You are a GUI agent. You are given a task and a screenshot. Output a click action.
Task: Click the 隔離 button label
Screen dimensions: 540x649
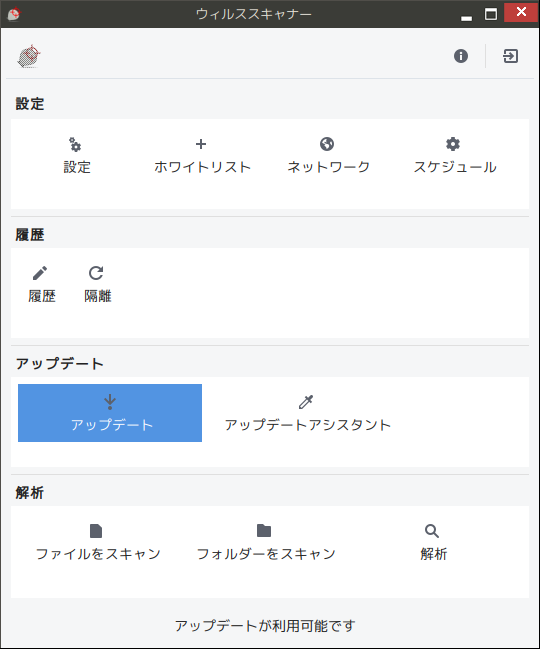click(x=98, y=296)
